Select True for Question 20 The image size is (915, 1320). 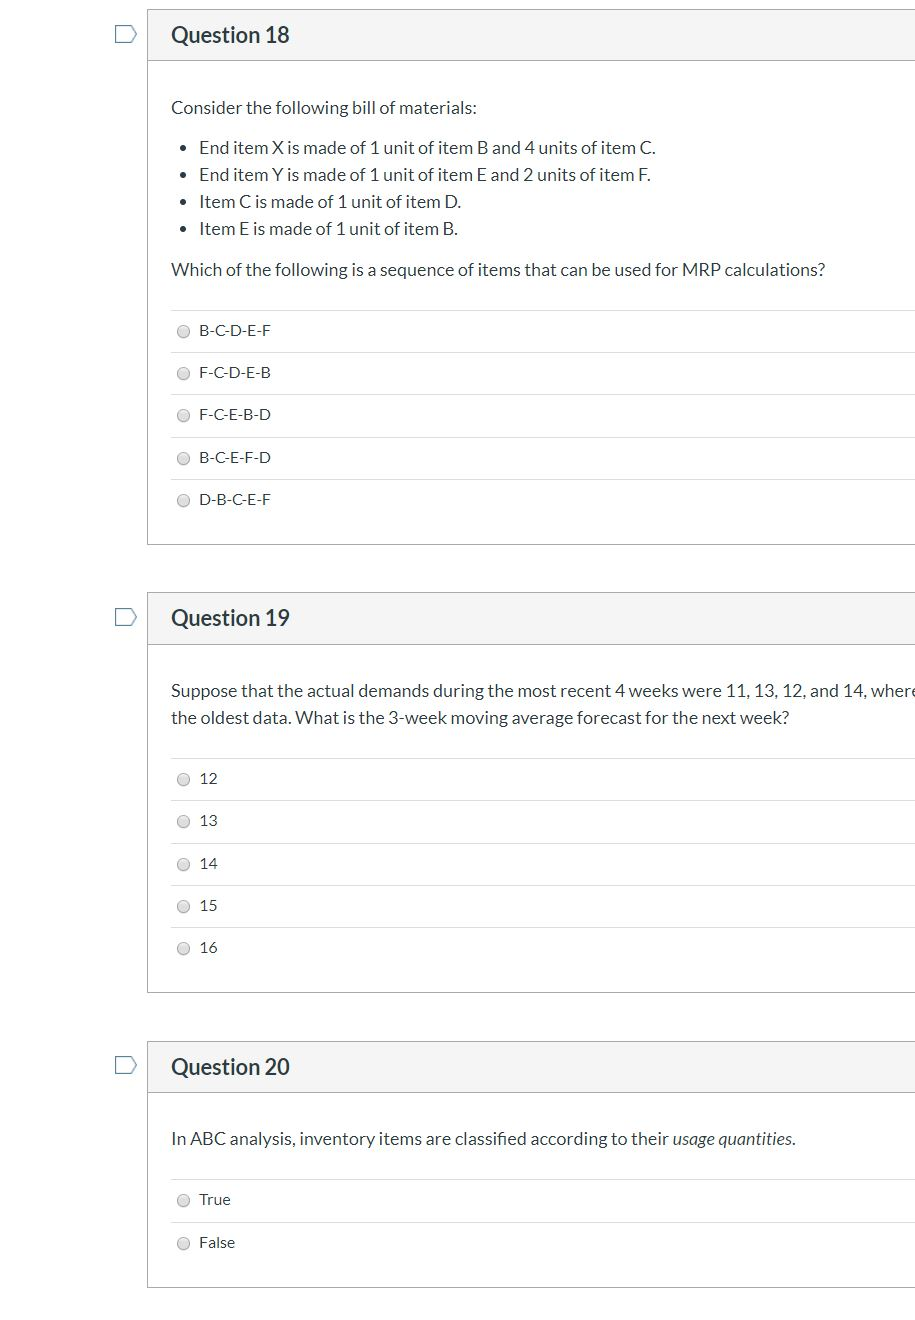click(183, 1199)
